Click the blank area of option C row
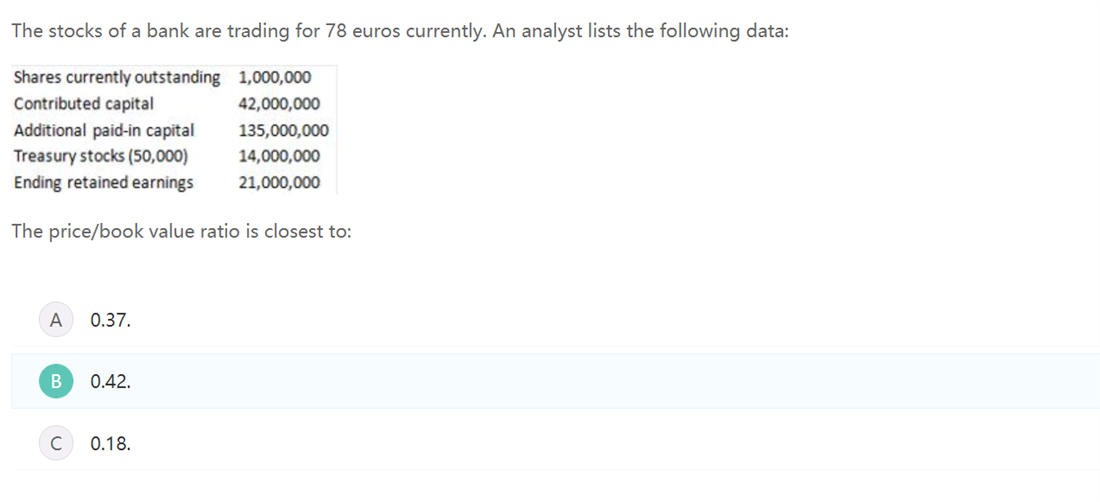The height and width of the screenshot is (502, 1100). pos(610,443)
